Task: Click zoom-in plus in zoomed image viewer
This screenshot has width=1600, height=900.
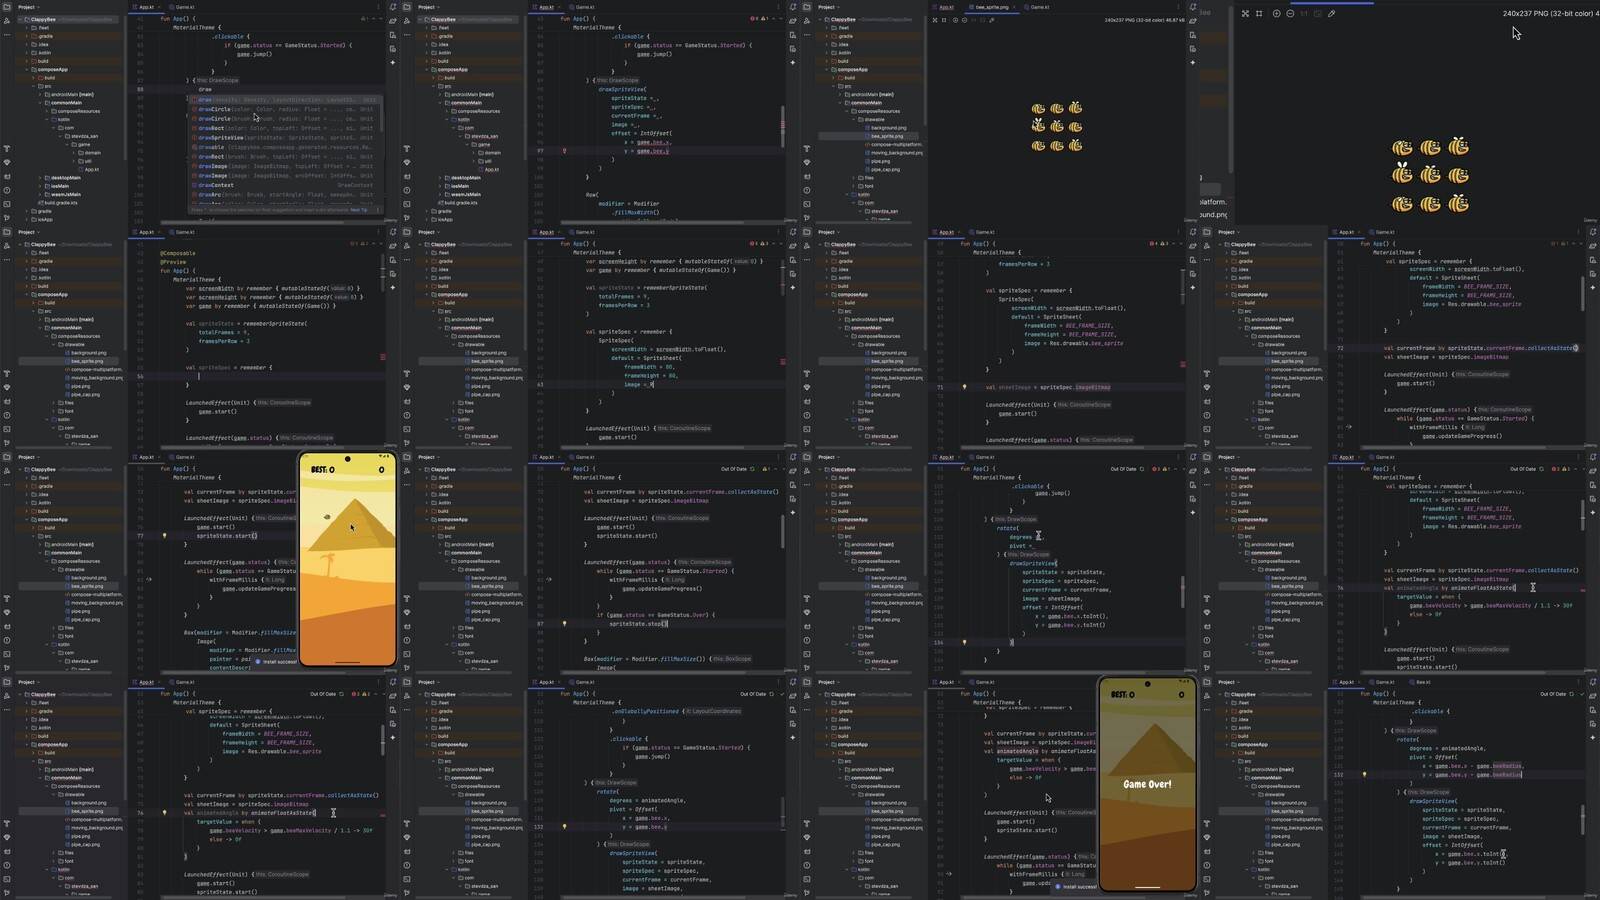Action: (x=1276, y=13)
